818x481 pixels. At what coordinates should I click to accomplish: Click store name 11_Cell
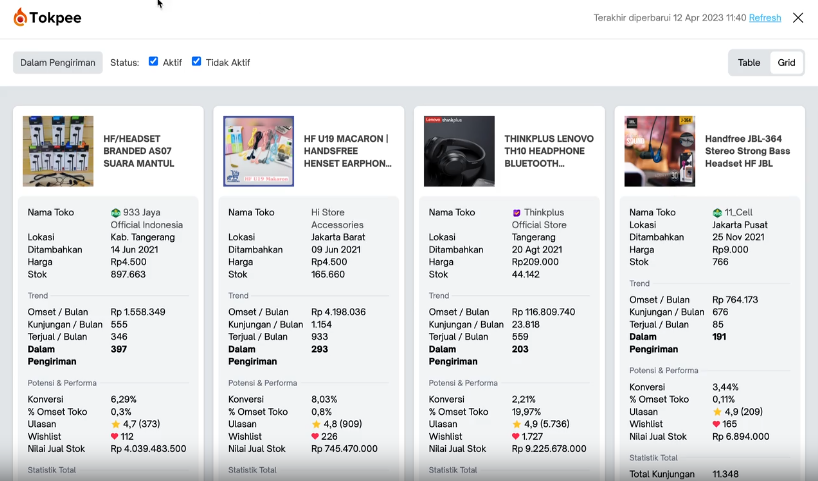click(738, 212)
